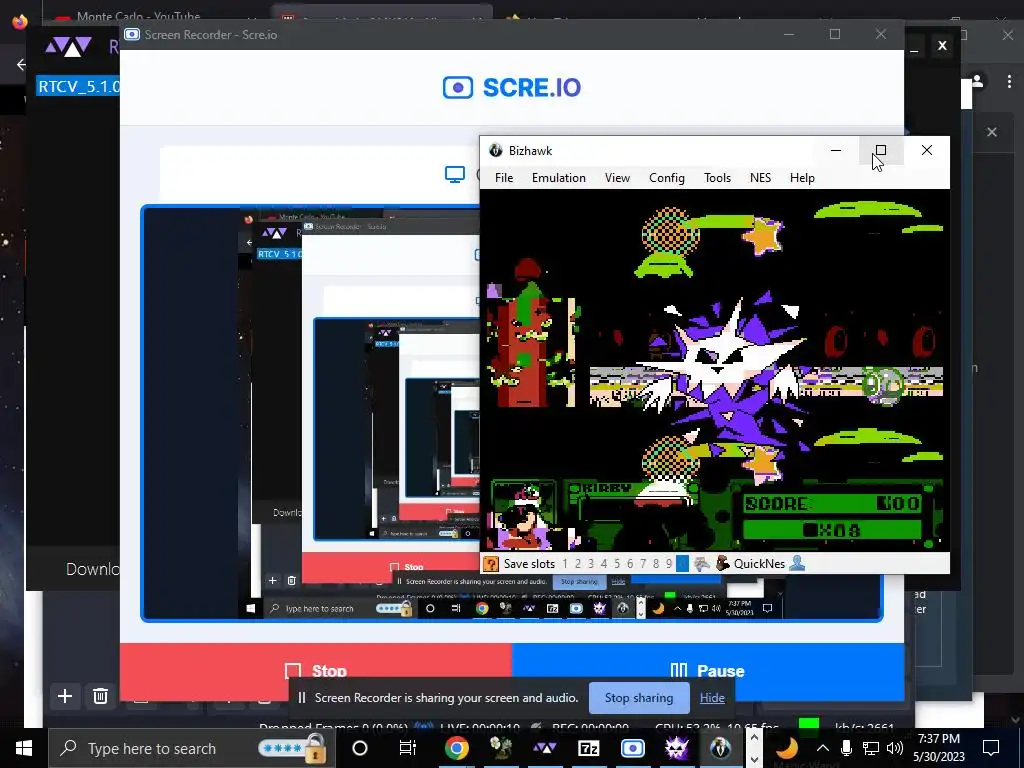Open 7-Zip from the taskbar
Image resolution: width=1024 pixels, height=768 pixels.
click(588, 748)
